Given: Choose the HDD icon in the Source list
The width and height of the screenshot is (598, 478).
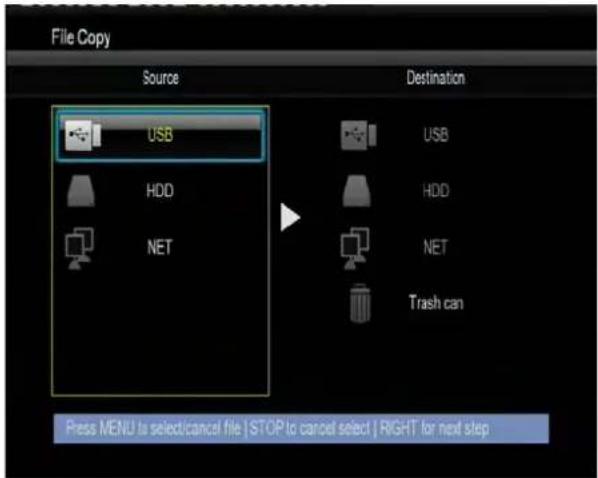Looking at the screenshot, I should pos(81,191).
